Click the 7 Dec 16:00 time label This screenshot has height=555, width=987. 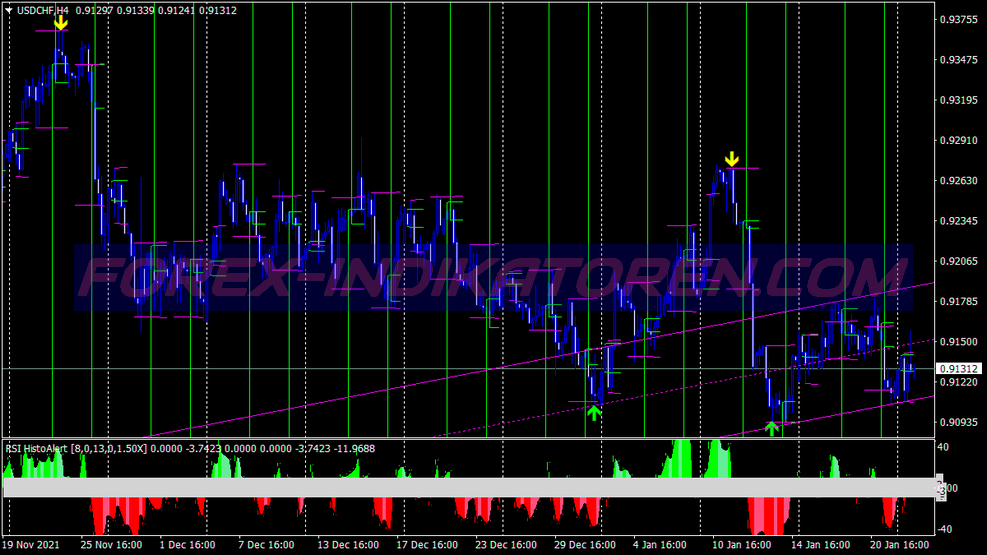[x=266, y=546]
